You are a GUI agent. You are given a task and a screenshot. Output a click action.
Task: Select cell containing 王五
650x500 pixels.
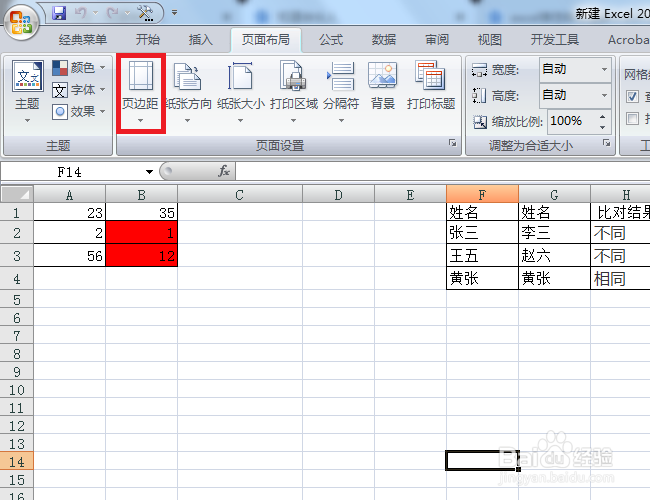[x=482, y=255]
